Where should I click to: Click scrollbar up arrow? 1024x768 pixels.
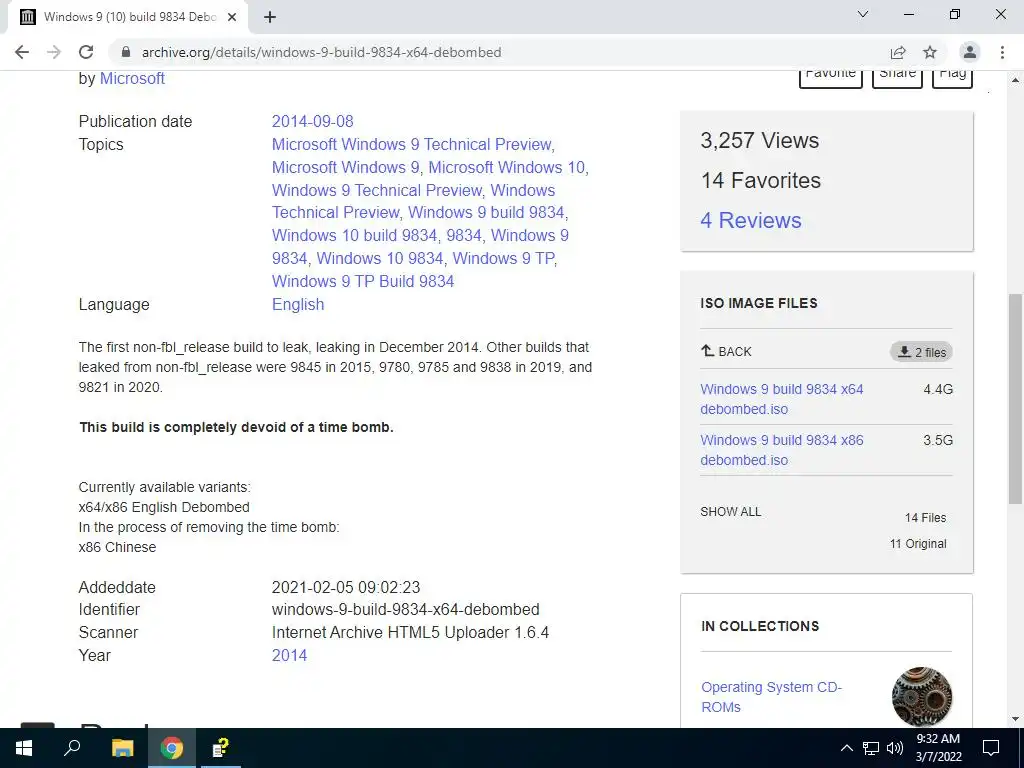1015,80
